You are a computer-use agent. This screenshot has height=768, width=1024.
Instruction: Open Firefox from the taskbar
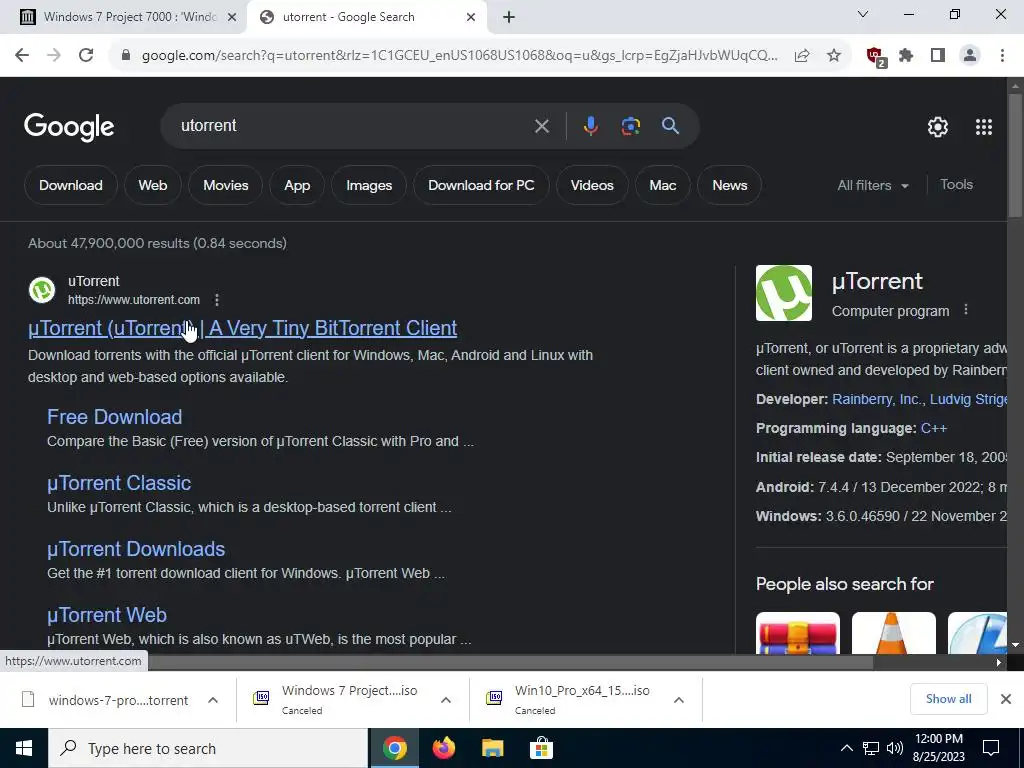[x=444, y=748]
